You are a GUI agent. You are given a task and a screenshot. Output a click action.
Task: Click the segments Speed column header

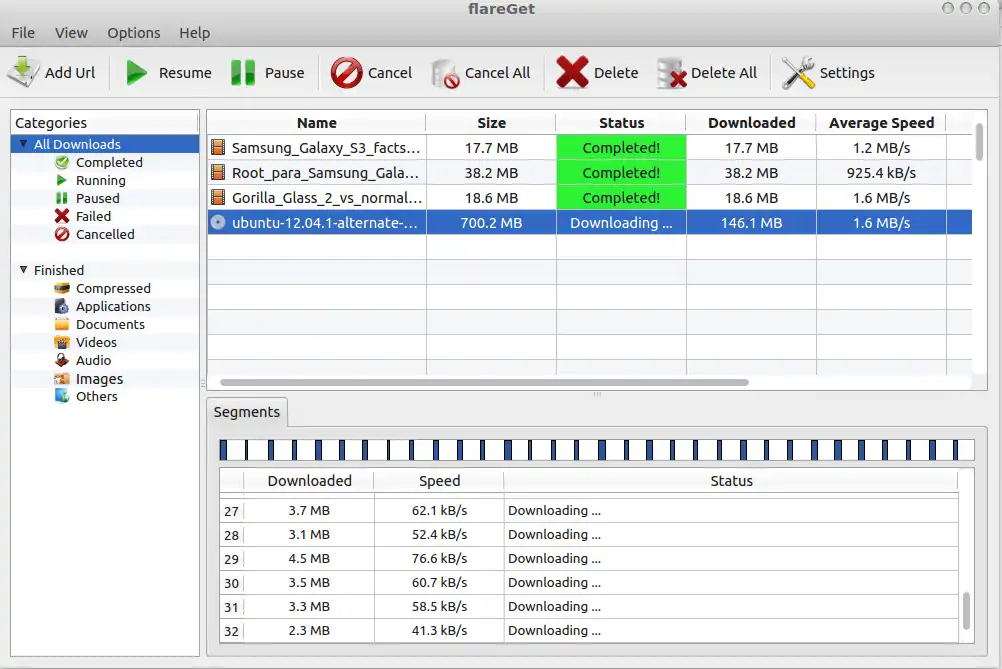(x=439, y=481)
